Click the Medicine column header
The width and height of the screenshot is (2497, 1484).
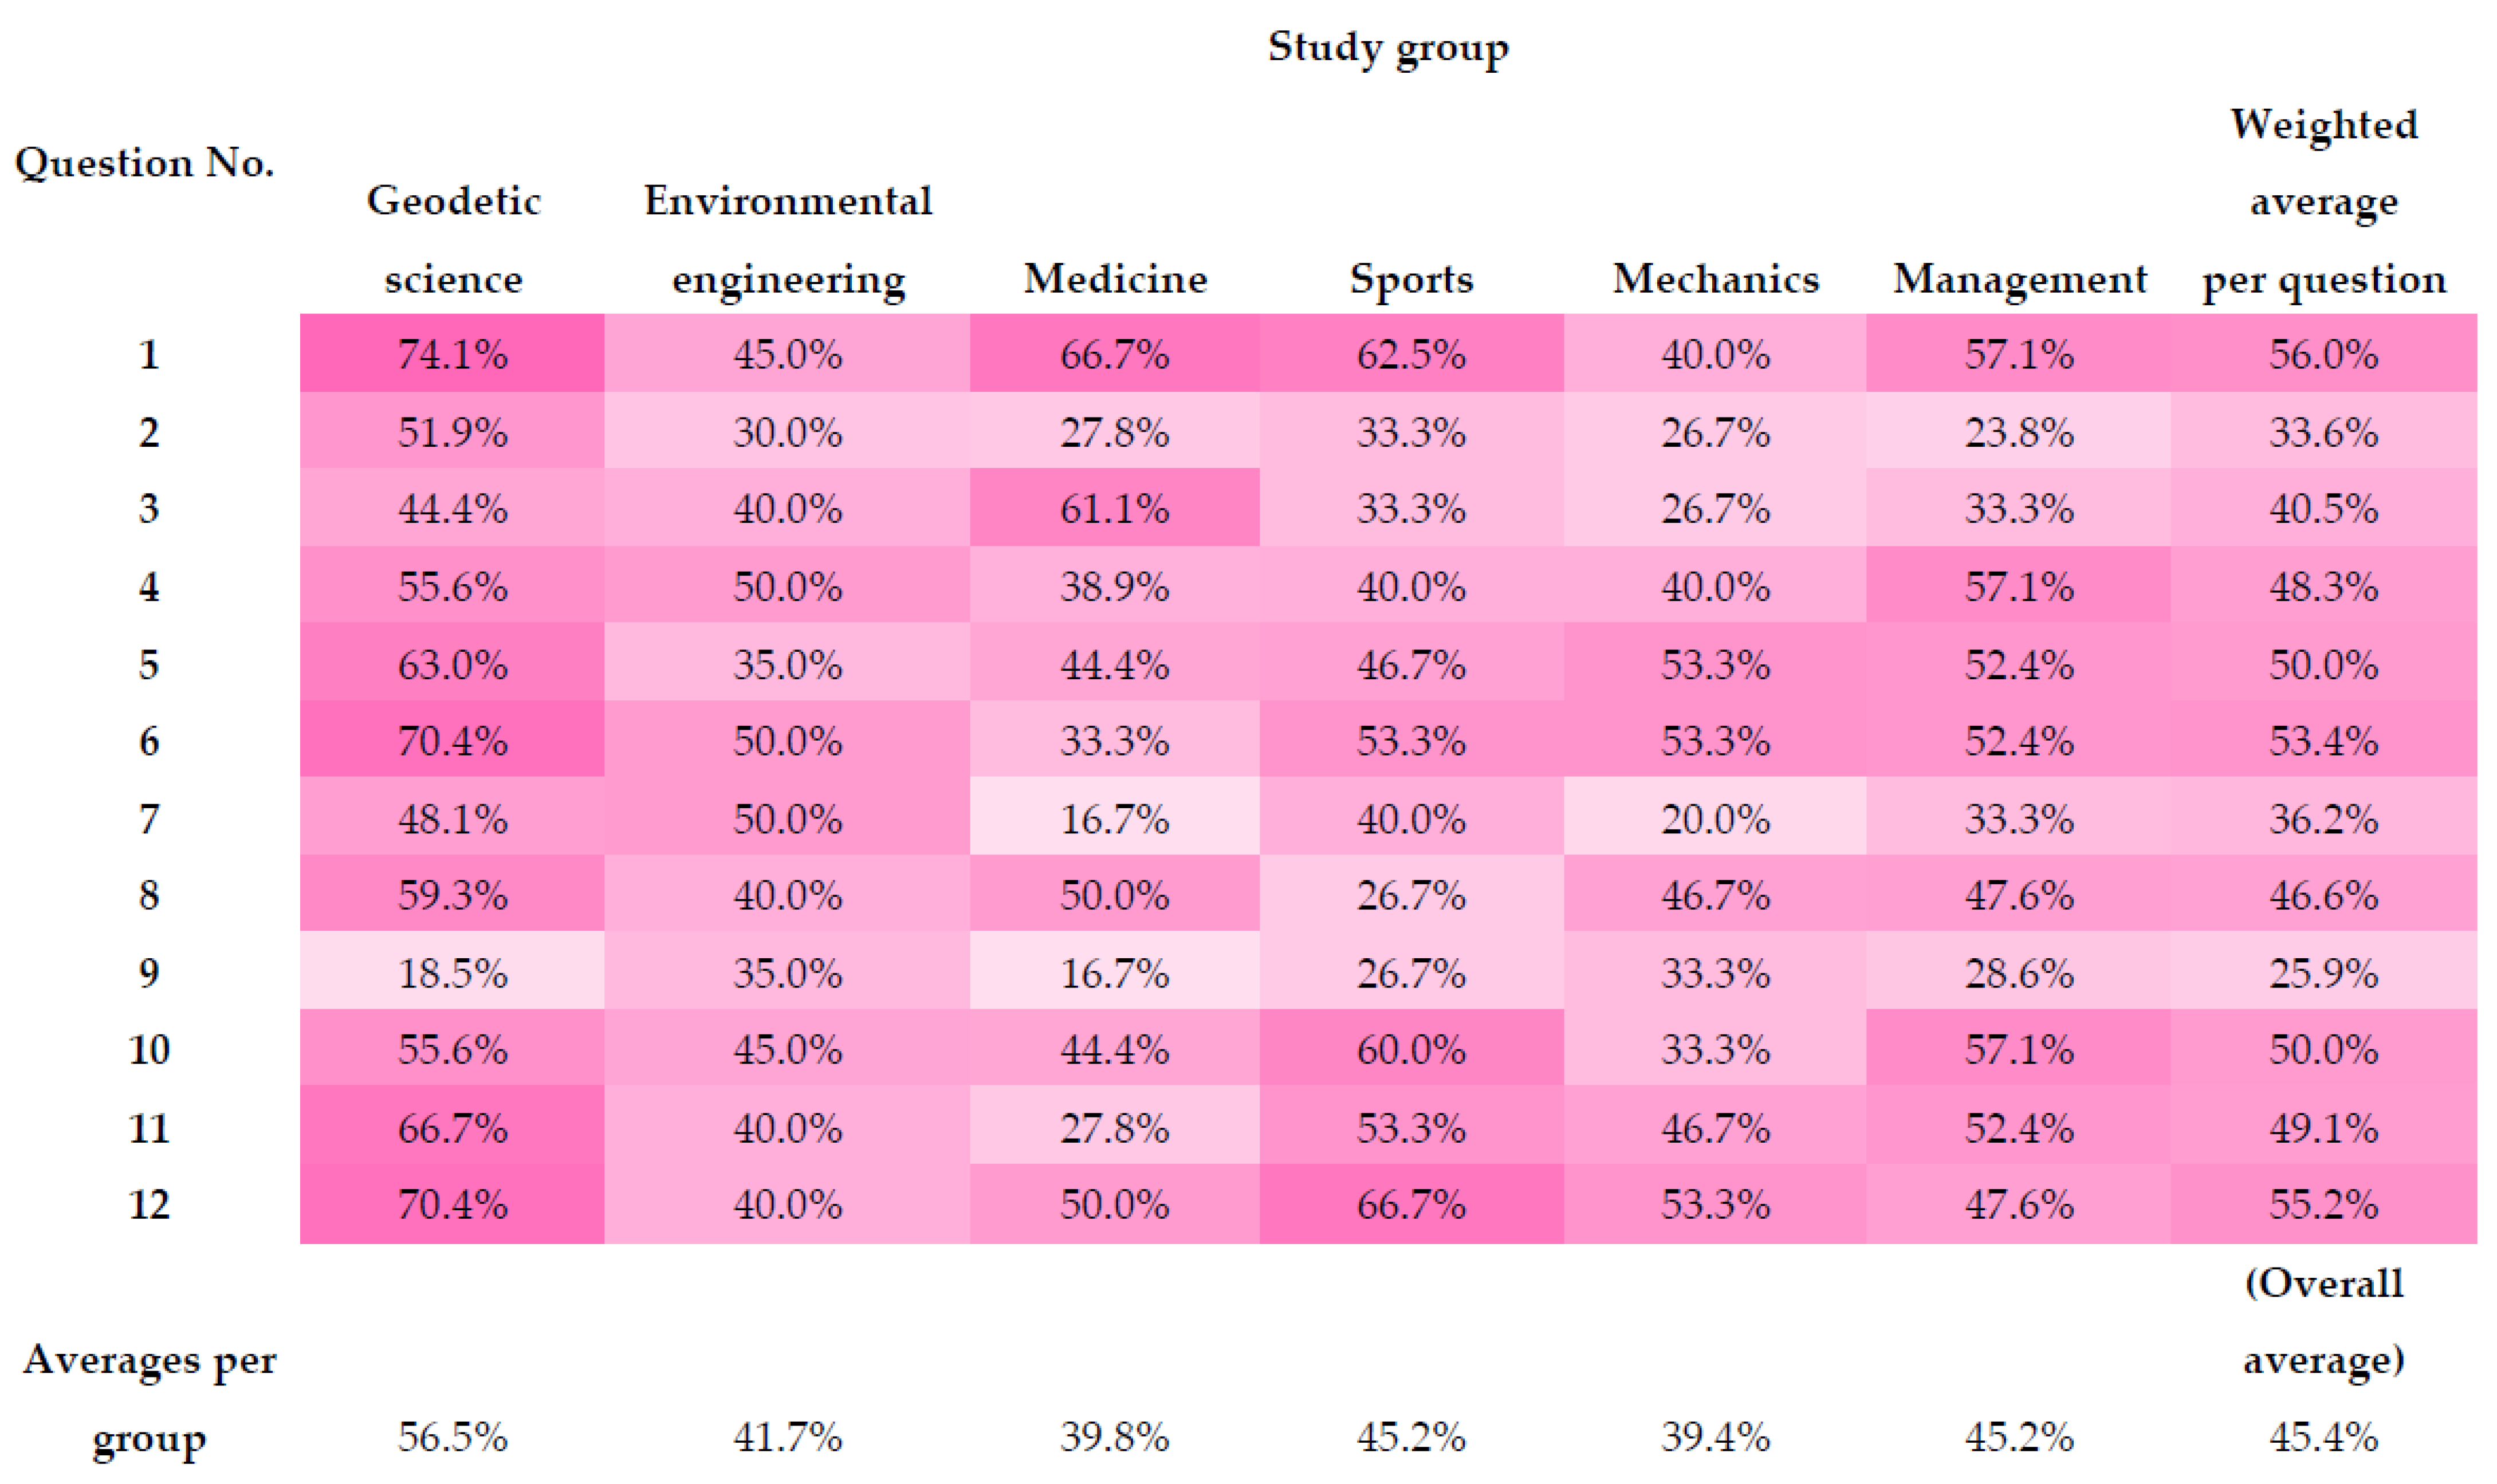1115,279
